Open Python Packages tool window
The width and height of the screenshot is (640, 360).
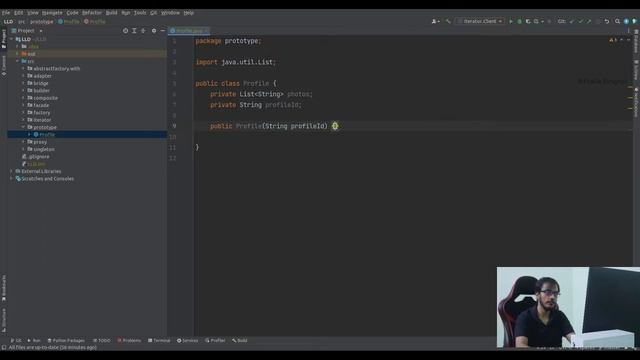[66, 340]
